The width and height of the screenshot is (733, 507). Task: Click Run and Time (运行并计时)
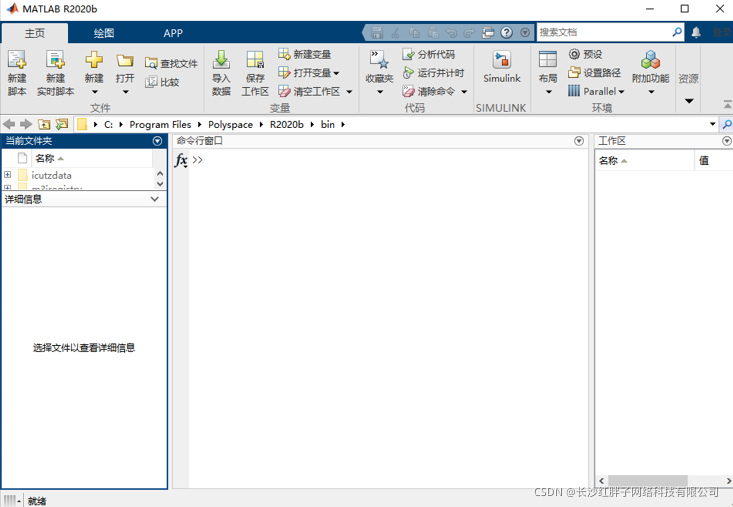point(433,72)
